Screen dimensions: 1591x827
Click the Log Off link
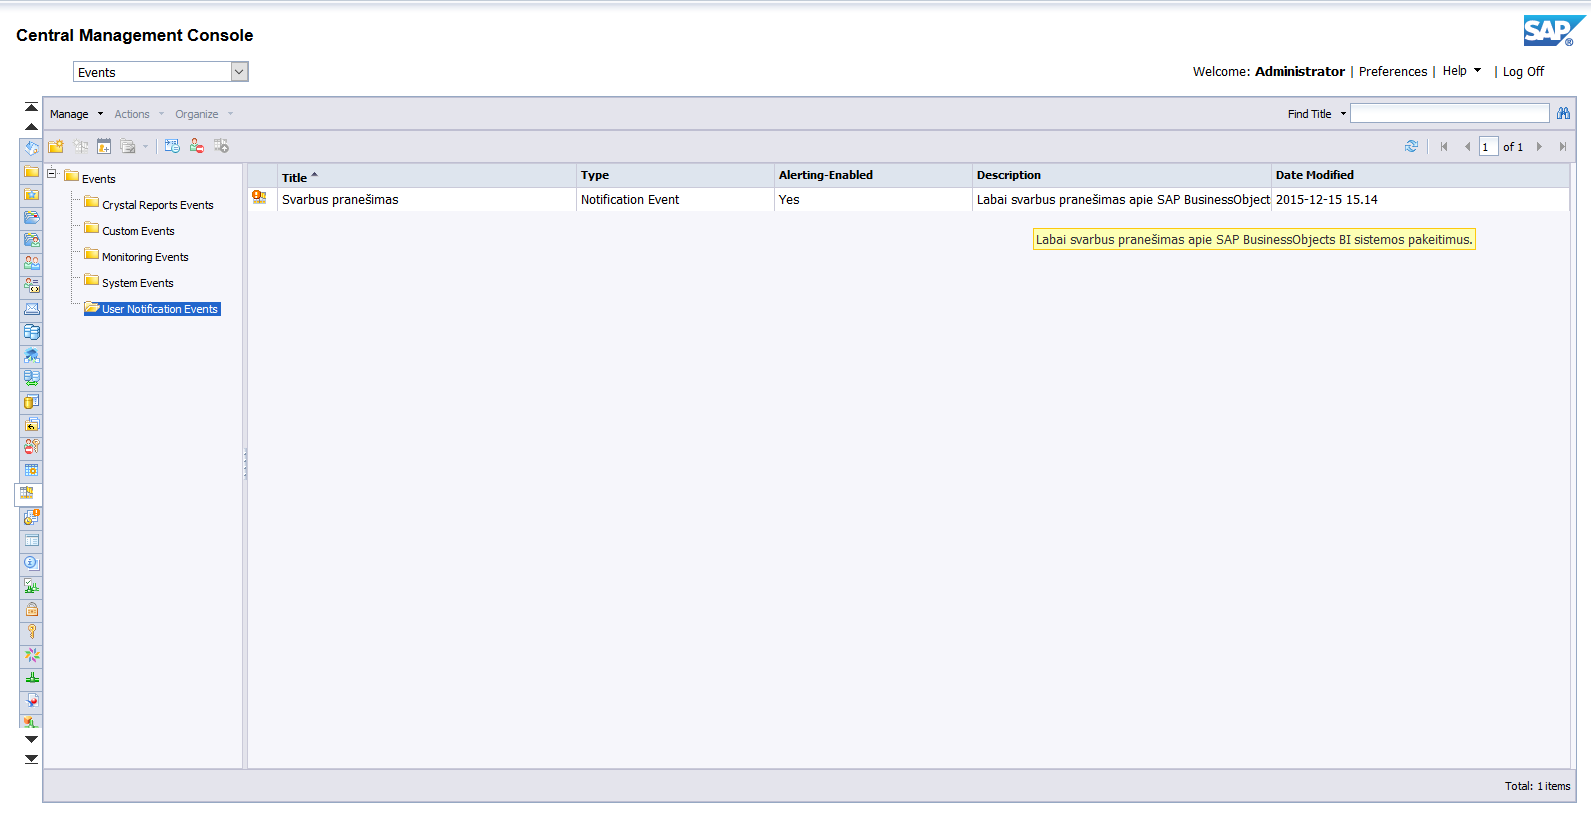pyautogui.click(x=1523, y=72)
